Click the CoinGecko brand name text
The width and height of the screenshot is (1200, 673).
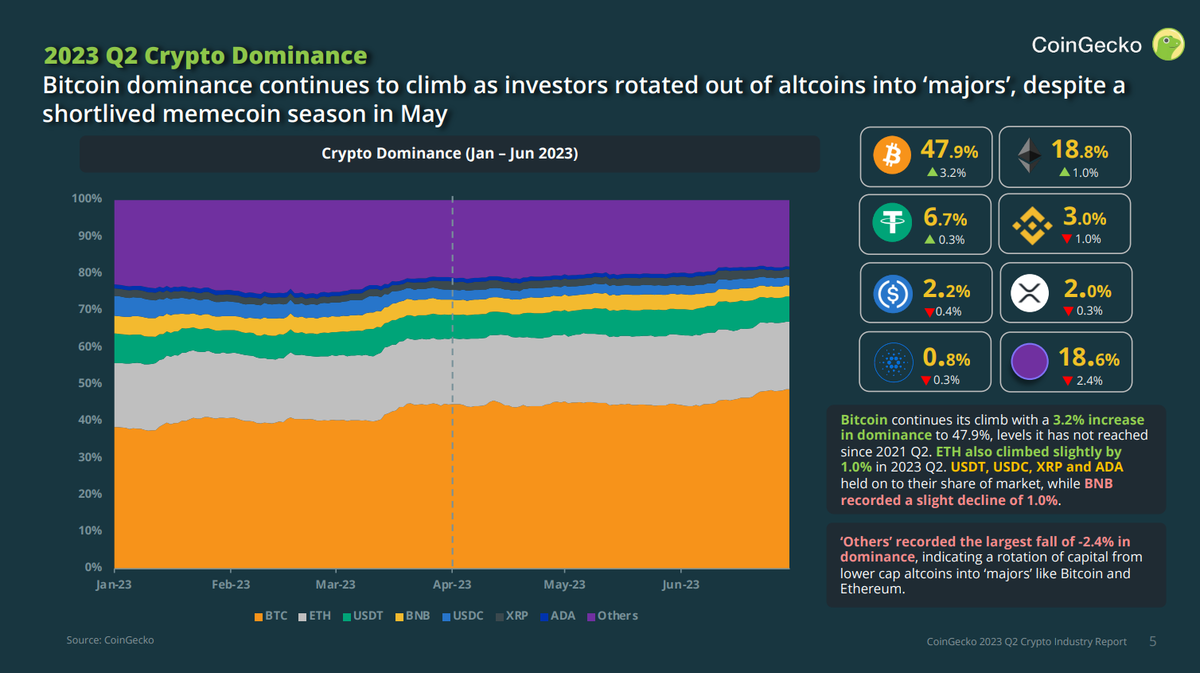pyautogui.click(x=1086, y=44)
